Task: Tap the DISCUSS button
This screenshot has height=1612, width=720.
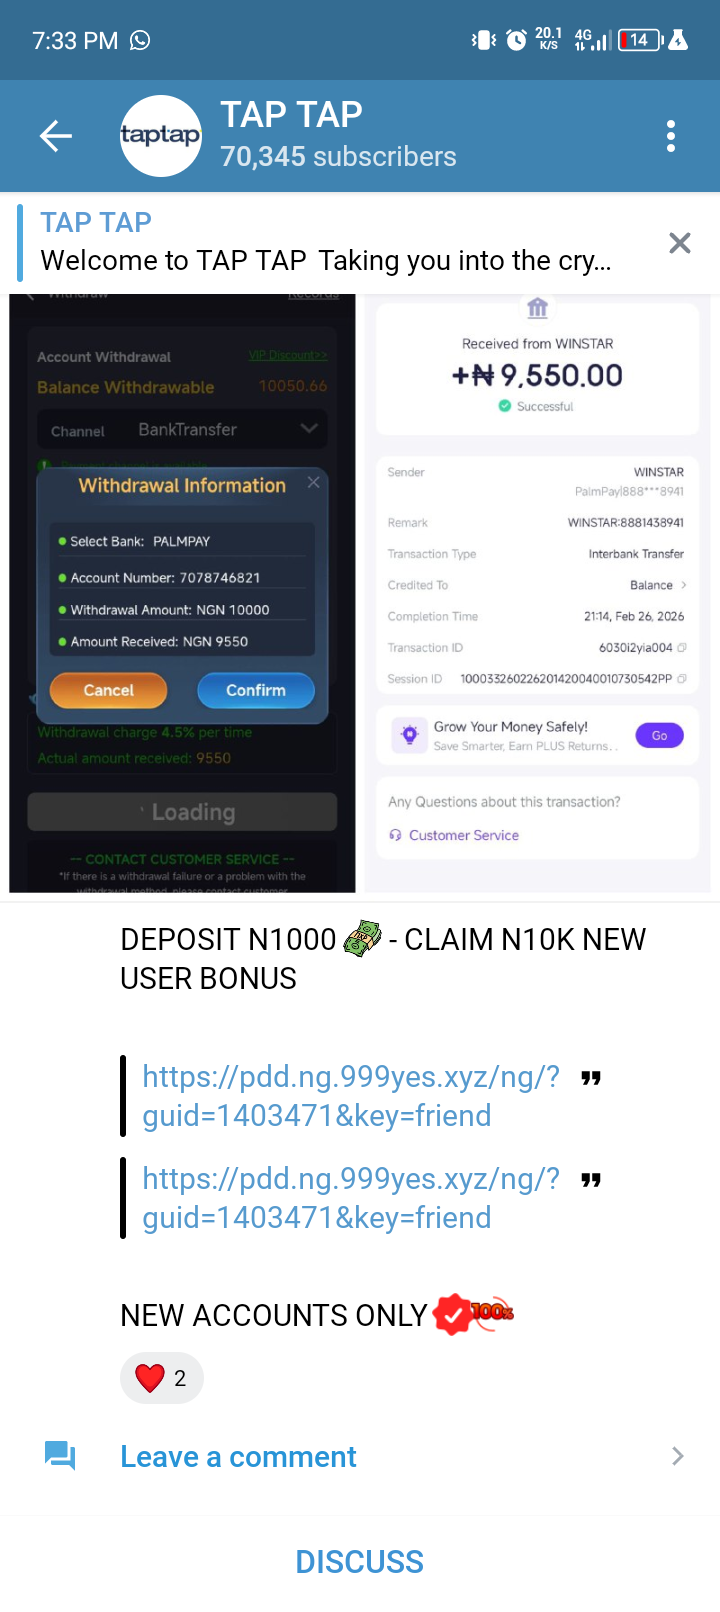Action: pos(360,1562)
